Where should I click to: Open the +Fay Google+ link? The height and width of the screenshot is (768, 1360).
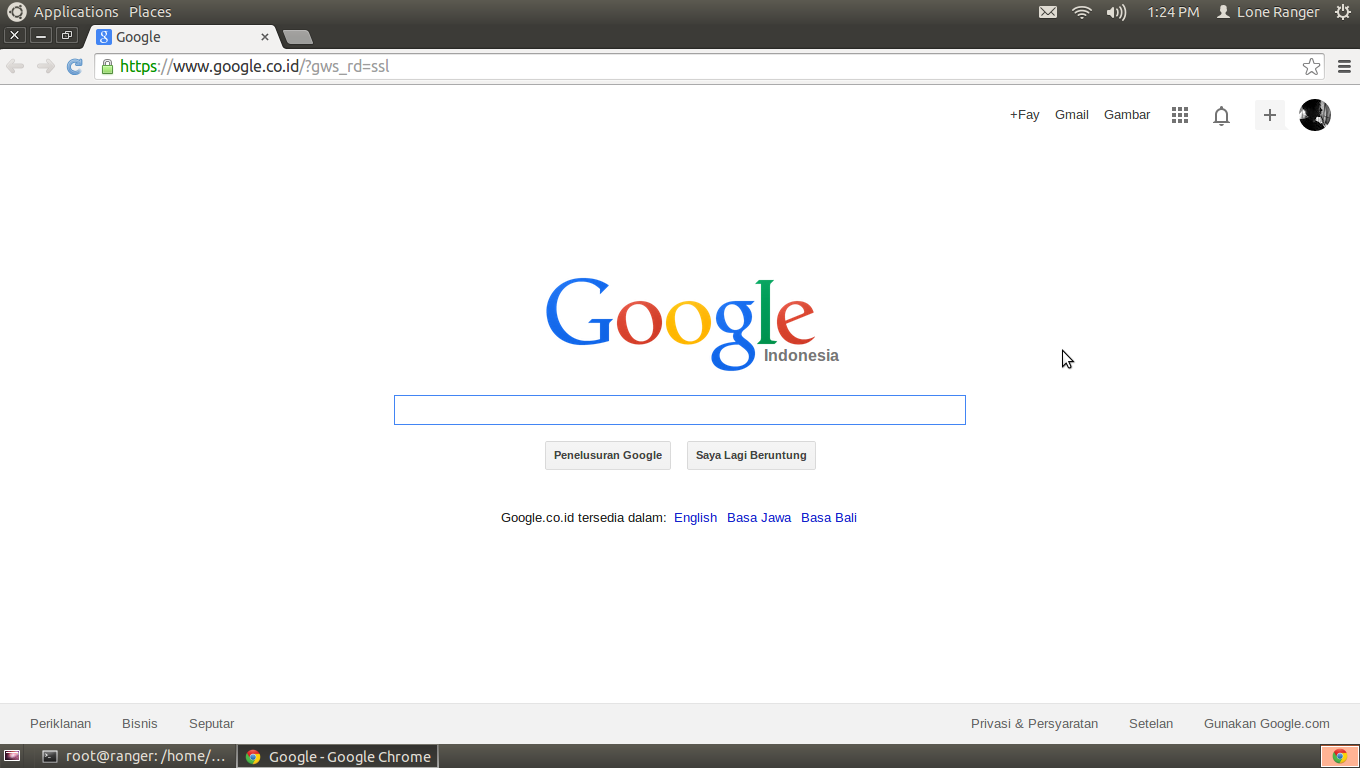click(1024, 115)
